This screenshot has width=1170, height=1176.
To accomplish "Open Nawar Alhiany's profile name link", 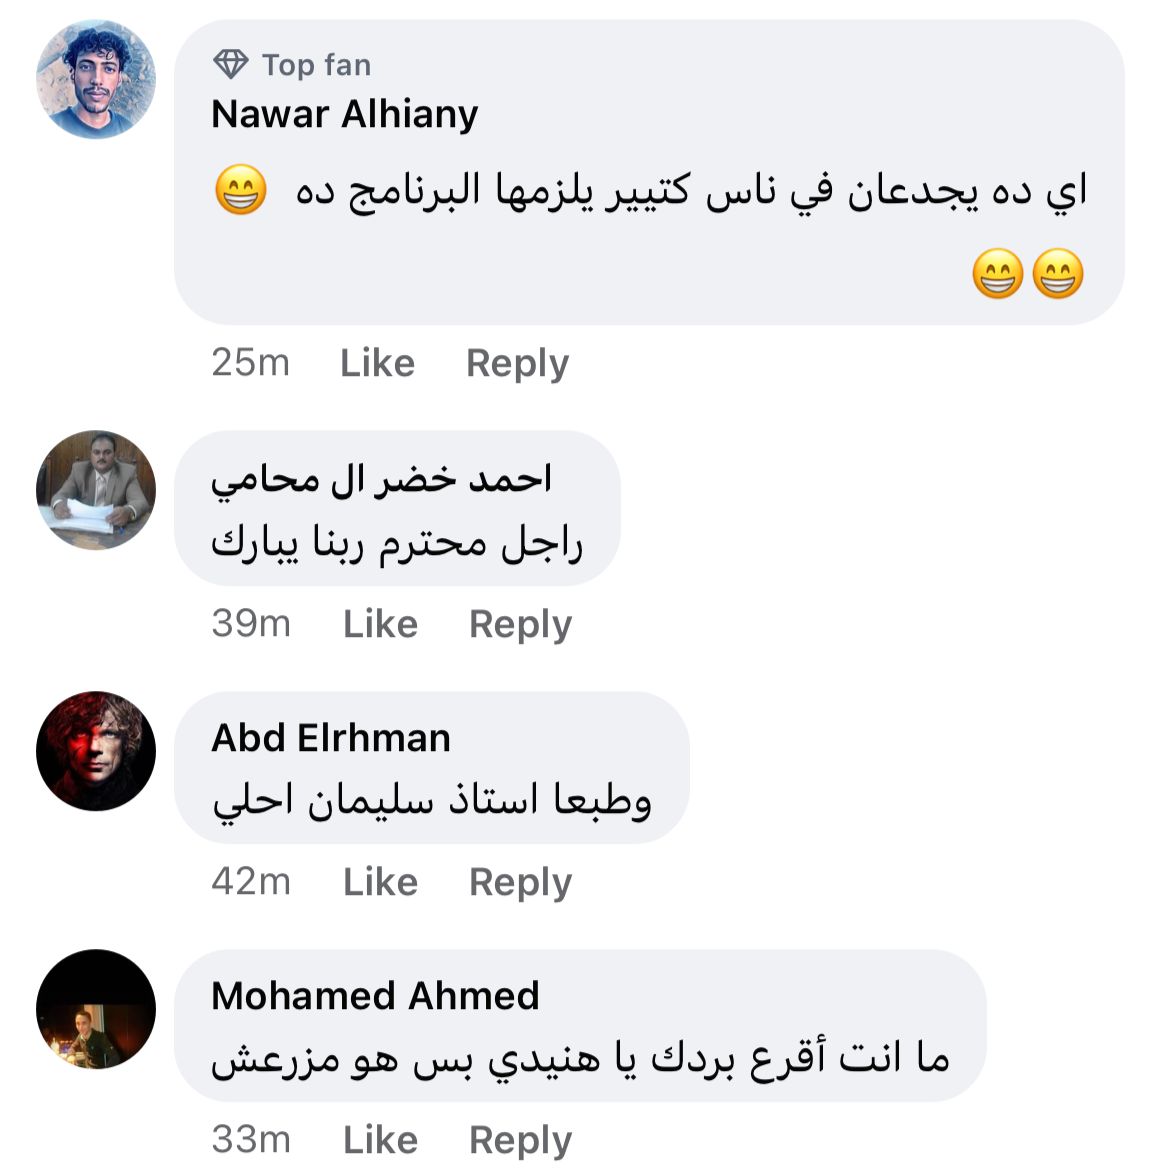I will coord(345,114).
